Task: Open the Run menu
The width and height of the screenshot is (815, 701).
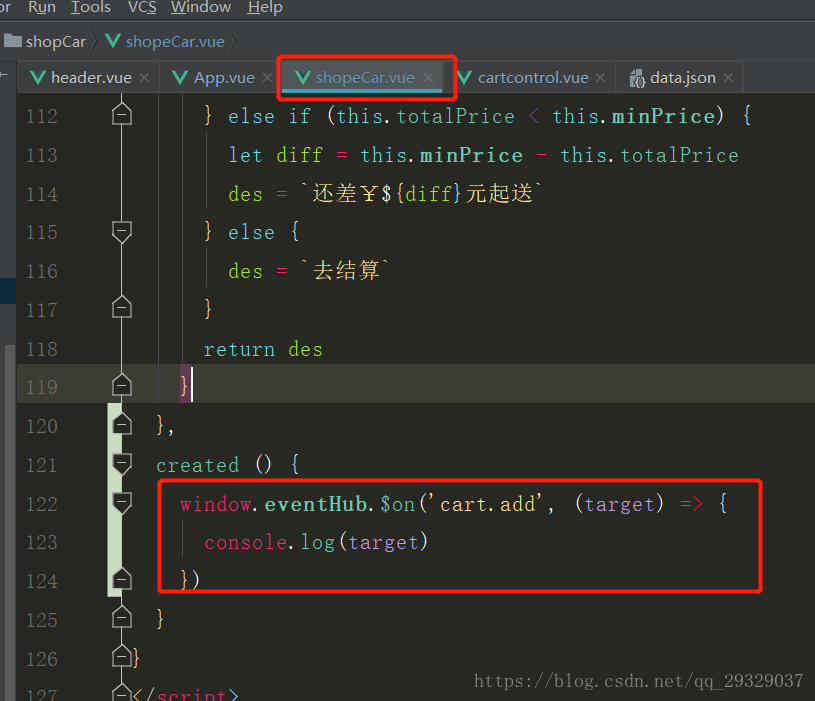Action: (42, 7)
